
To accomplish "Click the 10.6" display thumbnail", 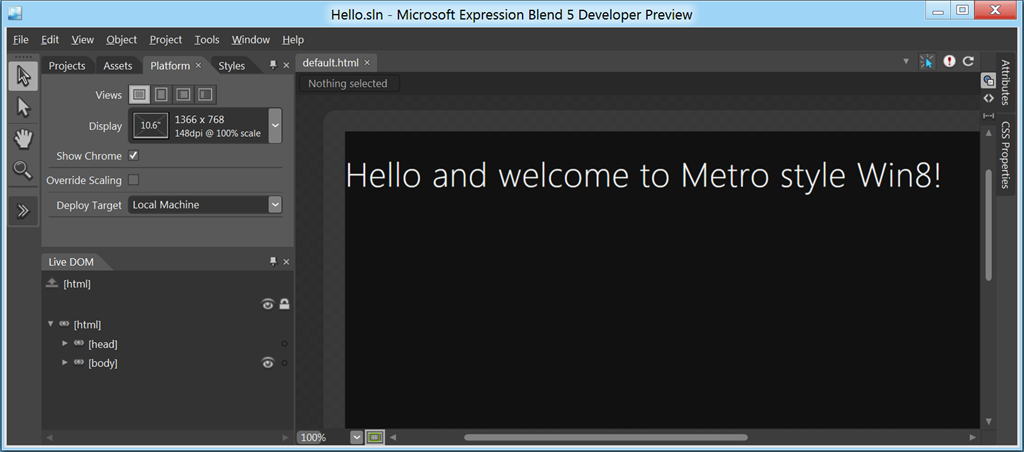I will pos(151,125).
